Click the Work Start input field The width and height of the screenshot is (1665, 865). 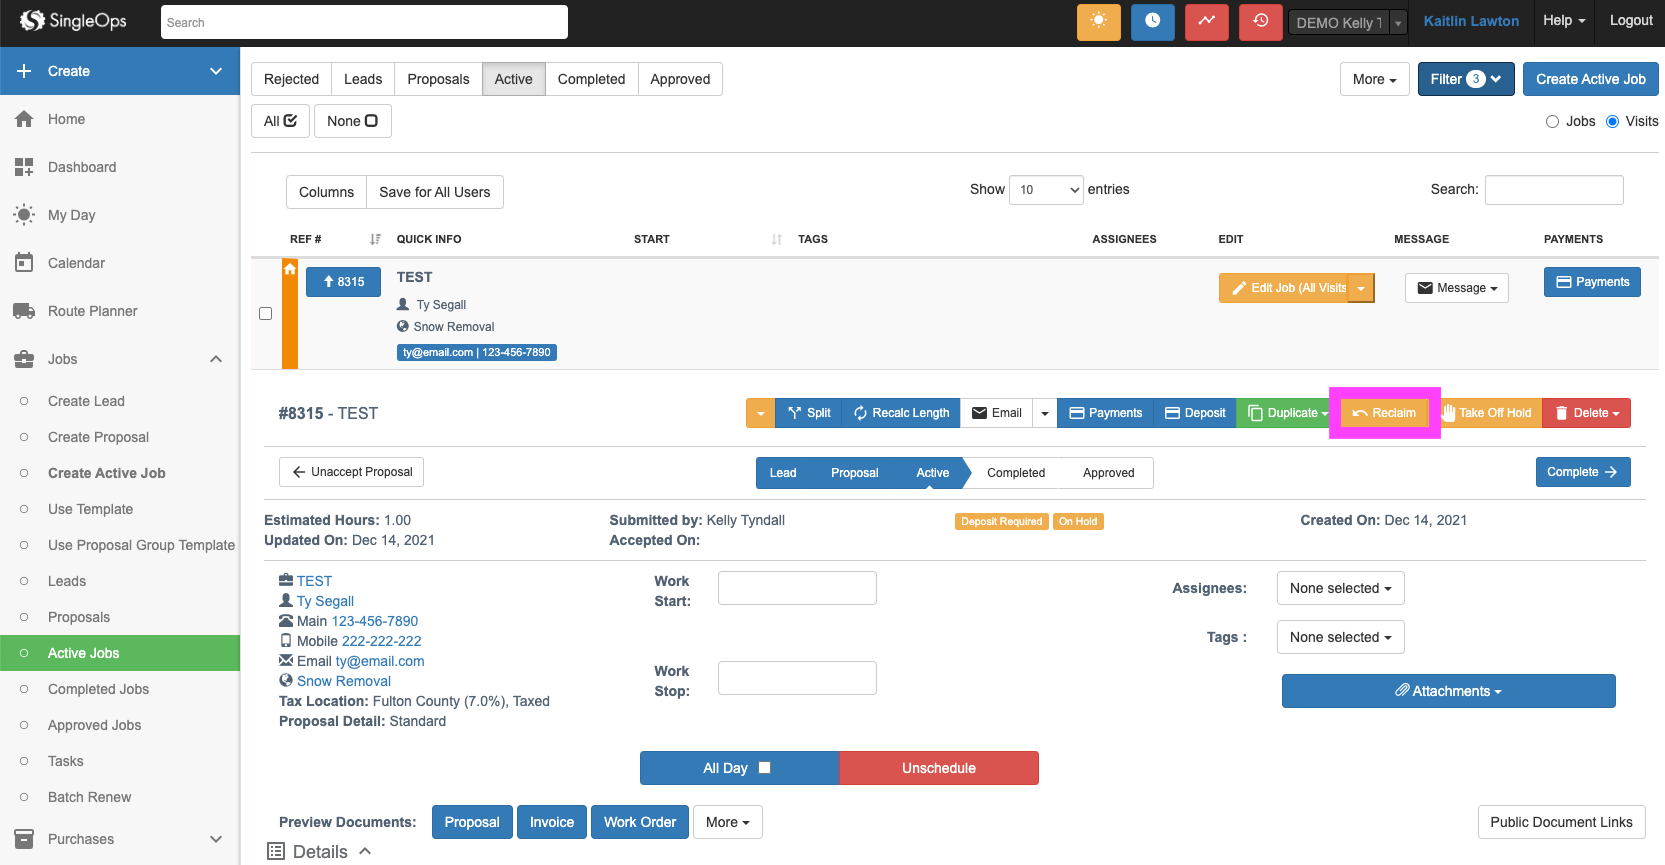coord(797,588)
